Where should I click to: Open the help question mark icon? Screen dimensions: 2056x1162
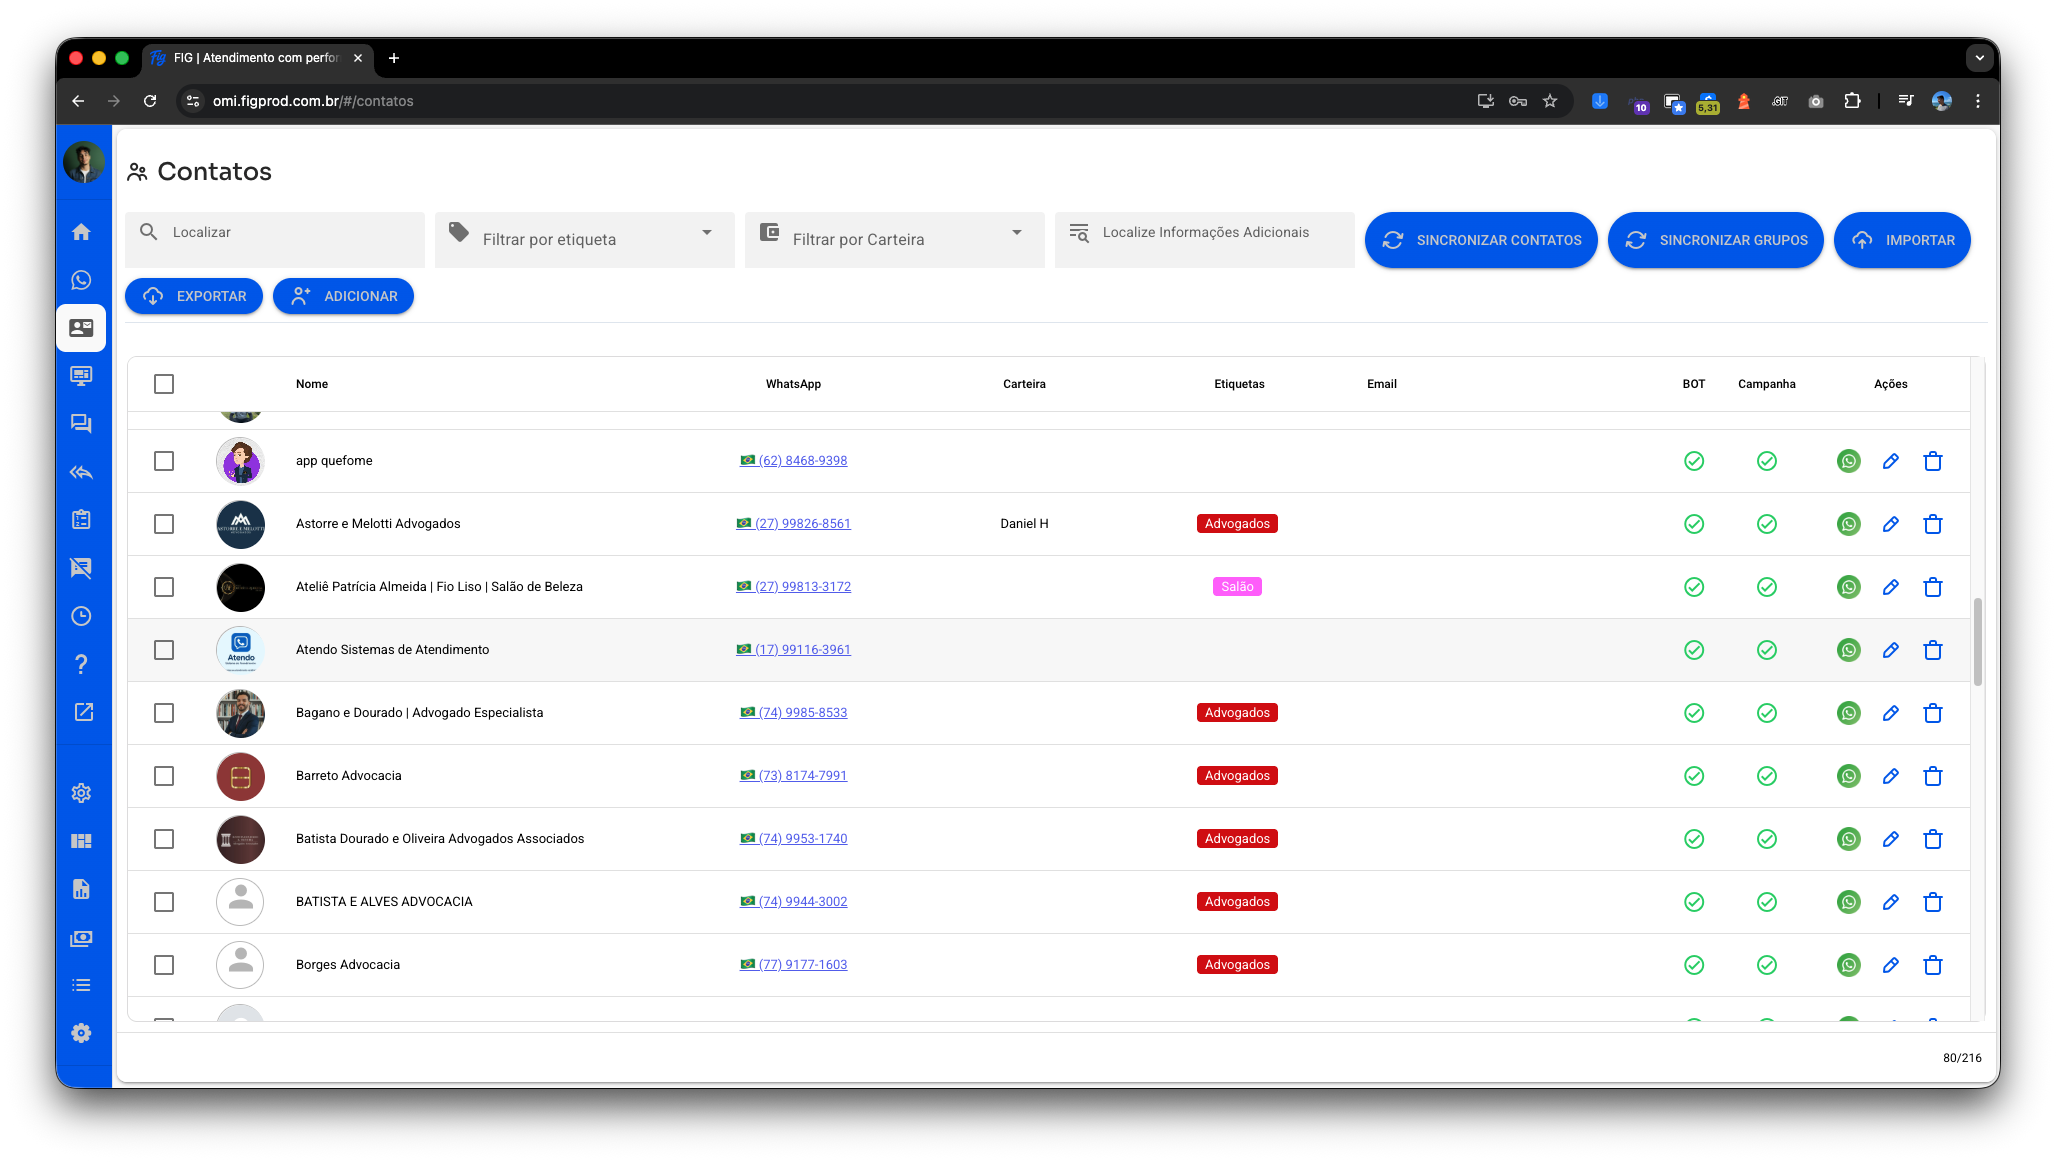point(81,664)
